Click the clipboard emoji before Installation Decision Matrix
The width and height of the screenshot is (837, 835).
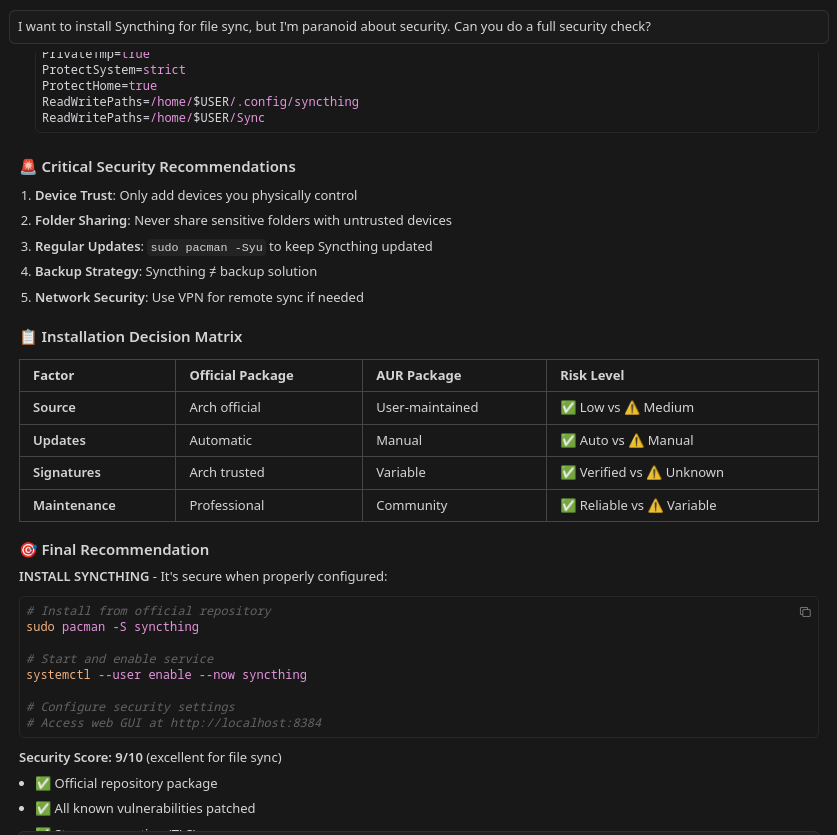(28, 336)
